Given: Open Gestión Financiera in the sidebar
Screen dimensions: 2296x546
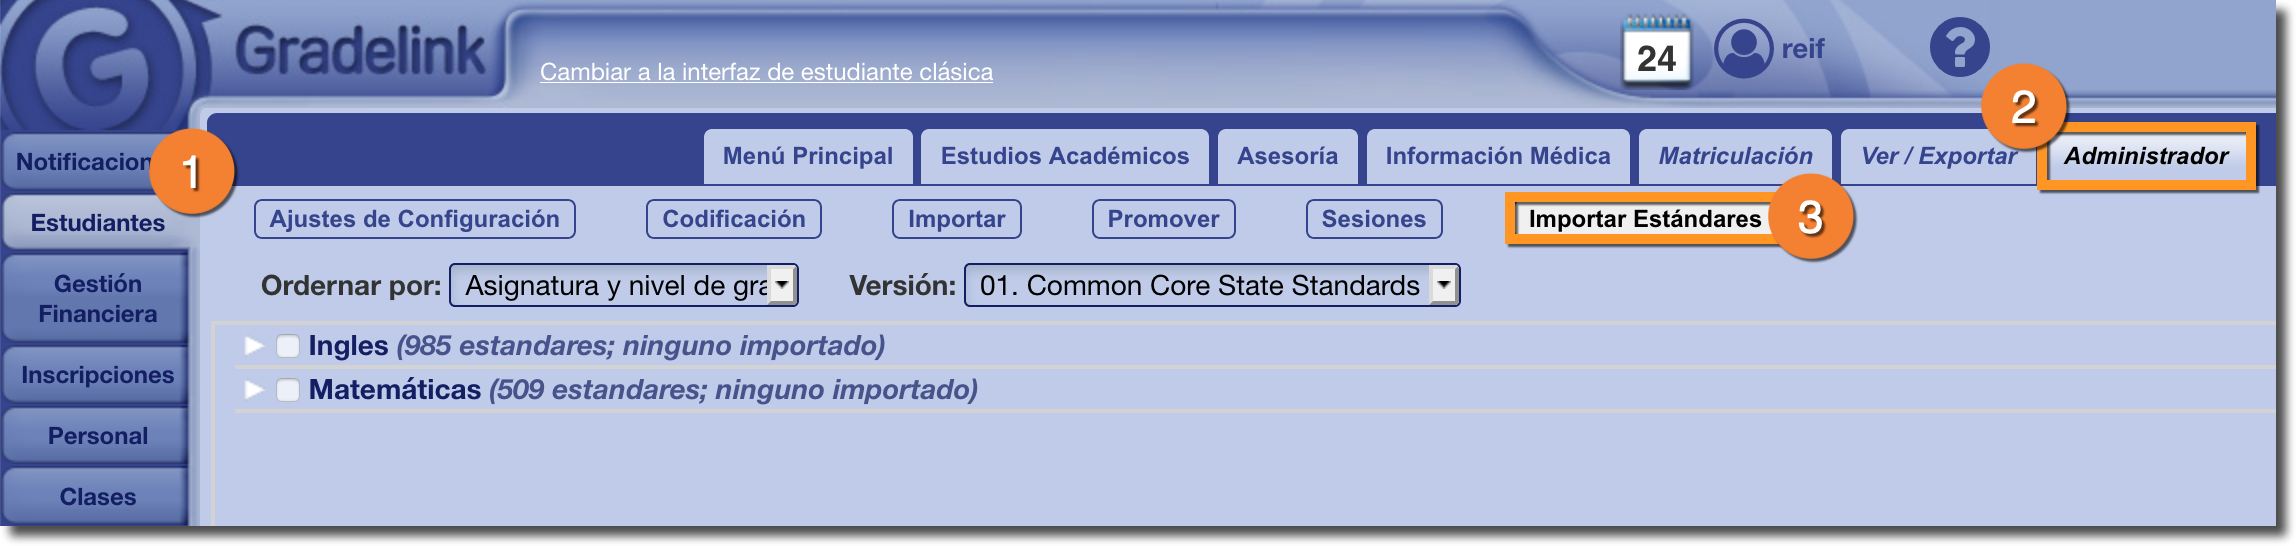Looking at the screenshot, I should (x=97, y=299).
